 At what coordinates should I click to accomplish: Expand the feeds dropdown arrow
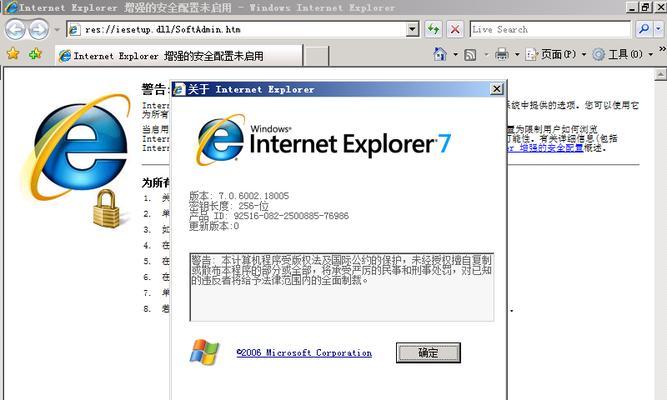(486, 54)
